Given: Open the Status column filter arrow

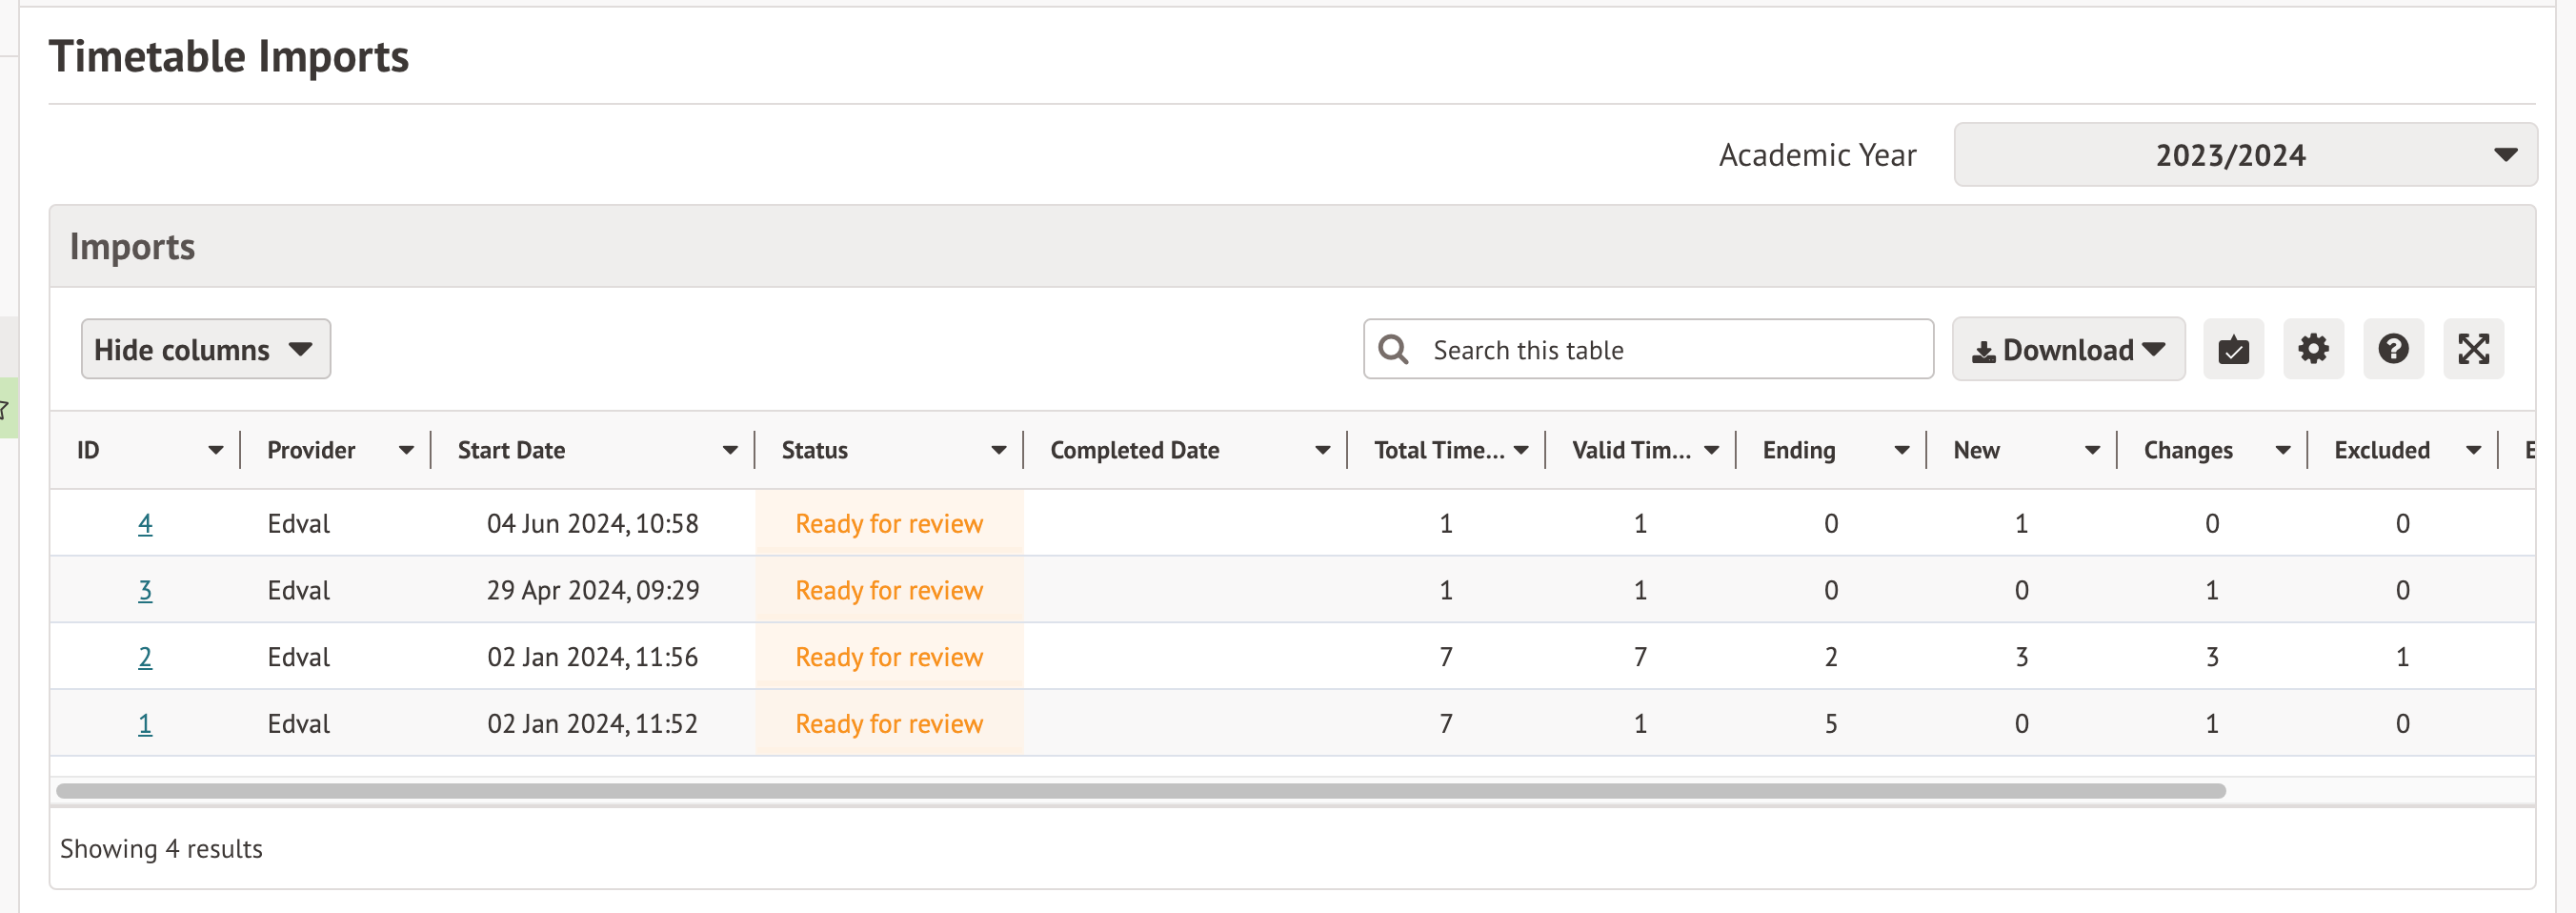Looking at the screenshot, I should point(998,450).
